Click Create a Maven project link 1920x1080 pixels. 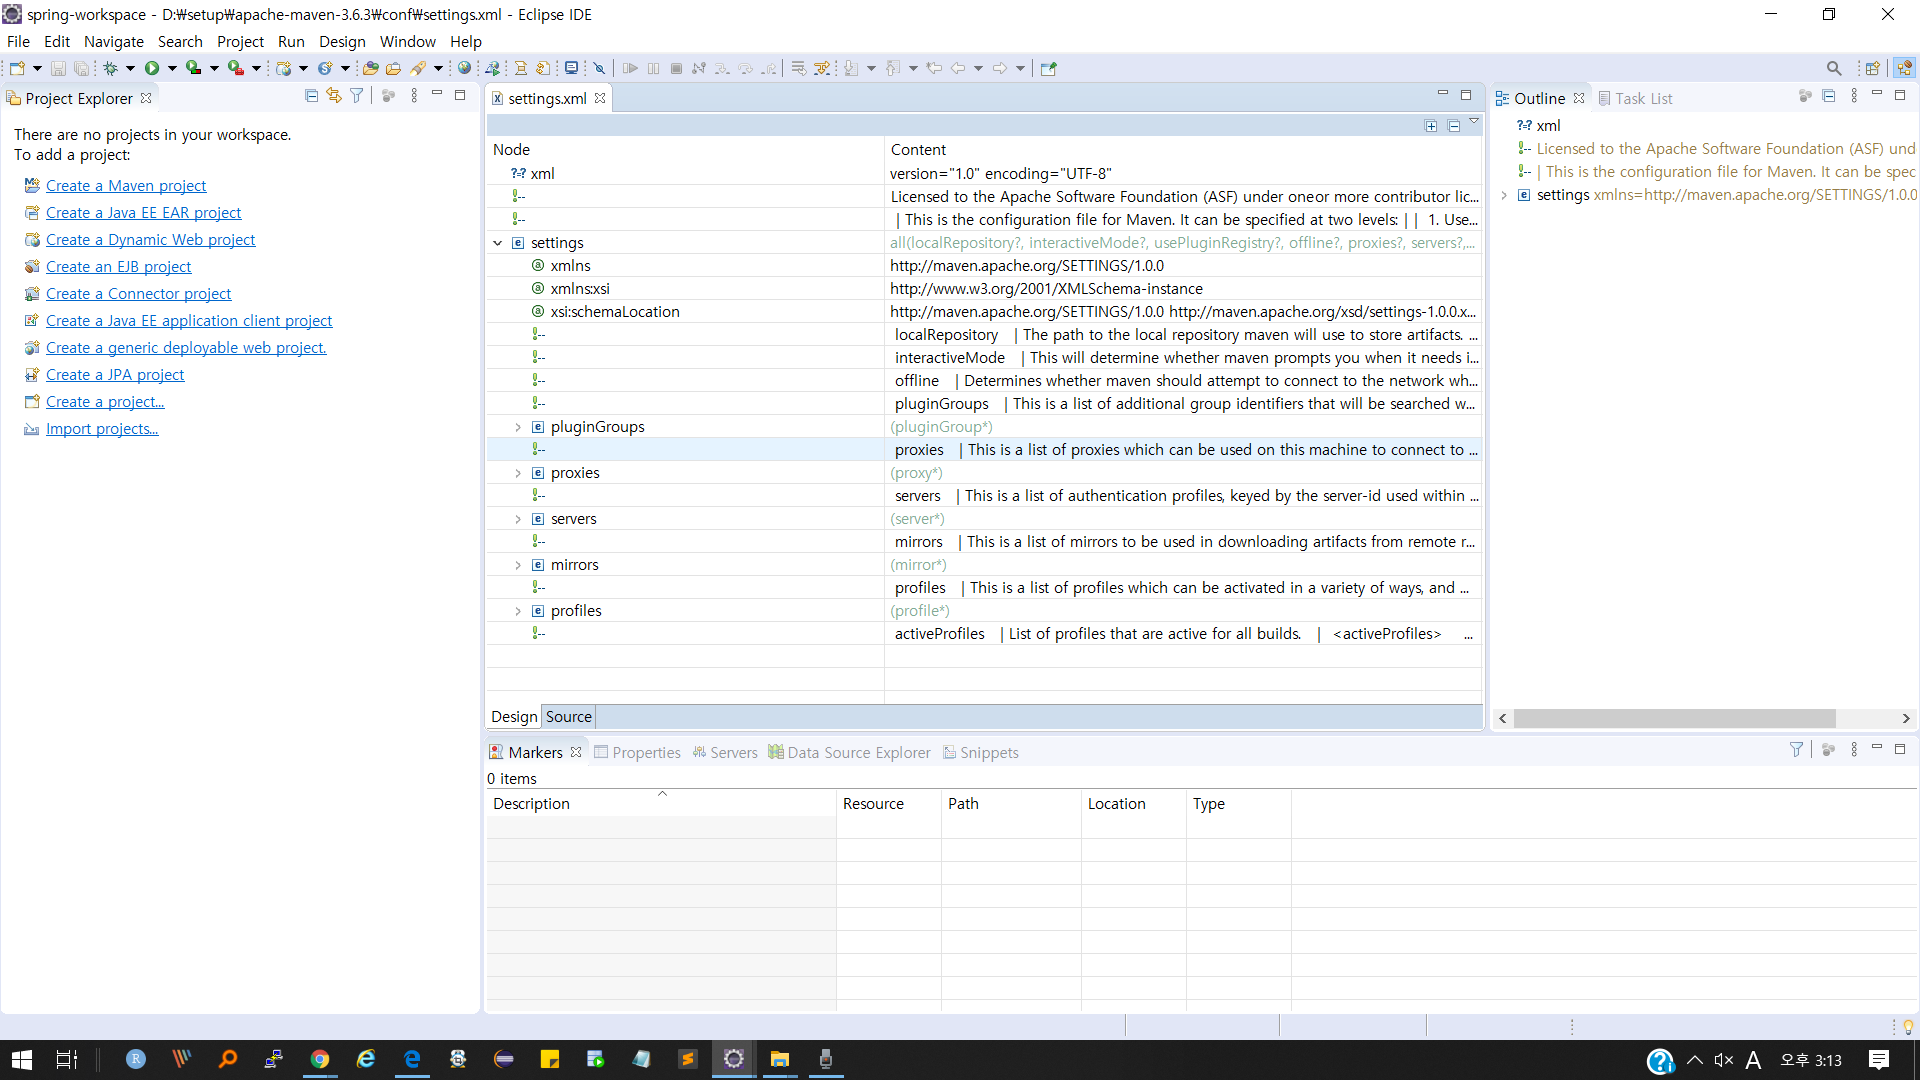click(x=126, y=185)
